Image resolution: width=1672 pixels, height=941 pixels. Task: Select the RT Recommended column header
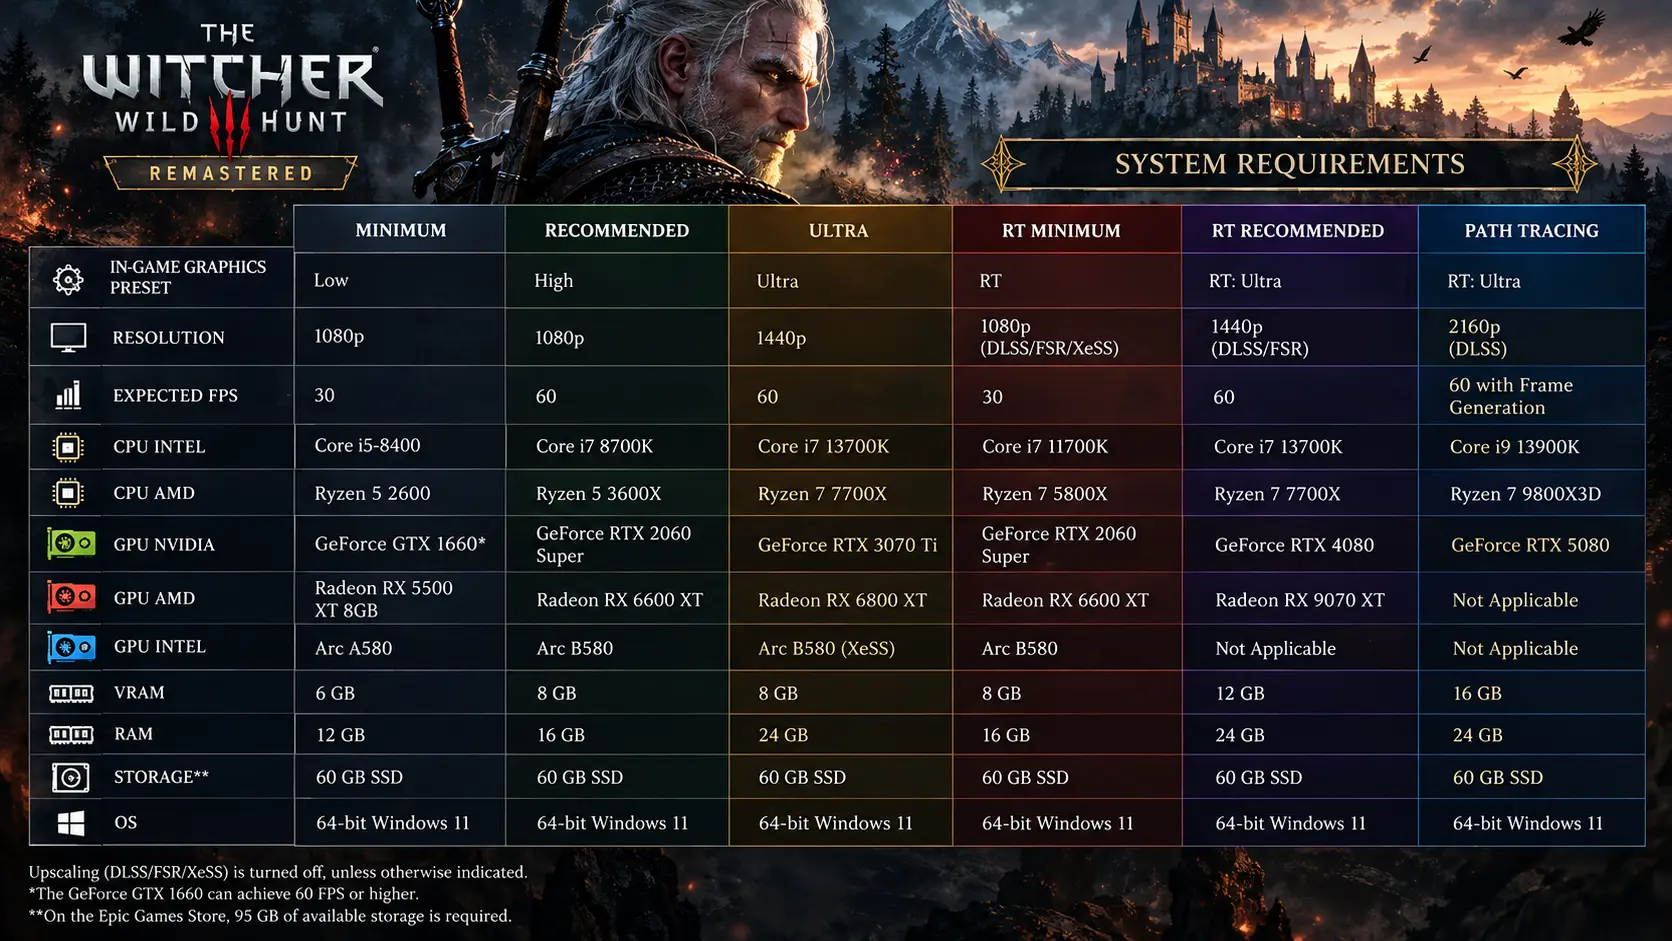pyautogui.click(x=1298, y=230)
